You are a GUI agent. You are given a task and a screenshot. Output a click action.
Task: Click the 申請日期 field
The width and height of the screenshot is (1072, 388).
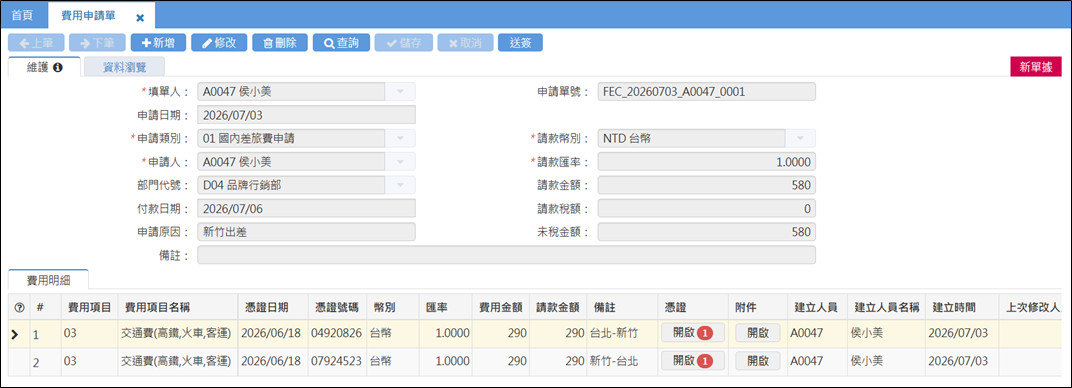(306, 115)
